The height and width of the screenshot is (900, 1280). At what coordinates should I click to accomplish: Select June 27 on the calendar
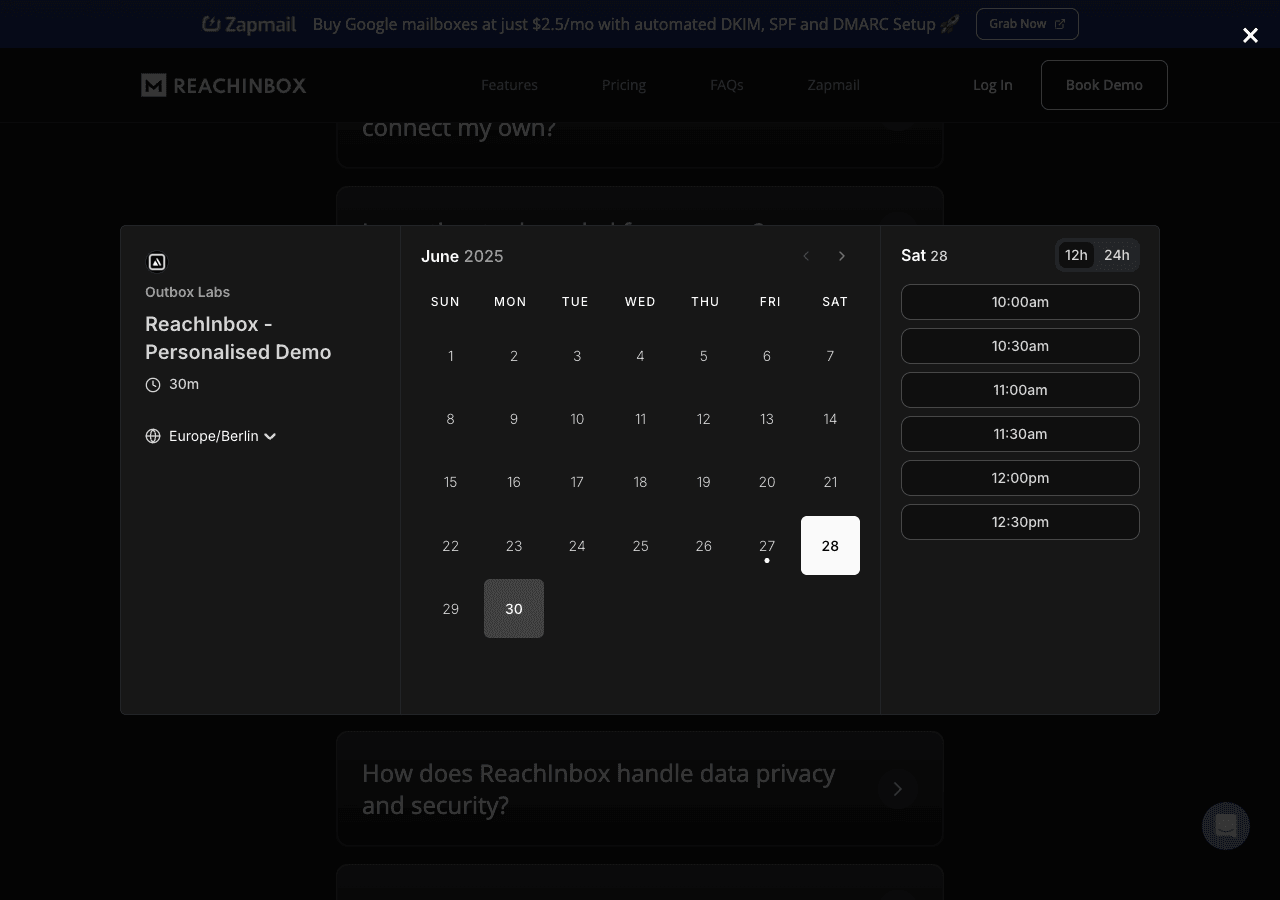pos(767,546)
